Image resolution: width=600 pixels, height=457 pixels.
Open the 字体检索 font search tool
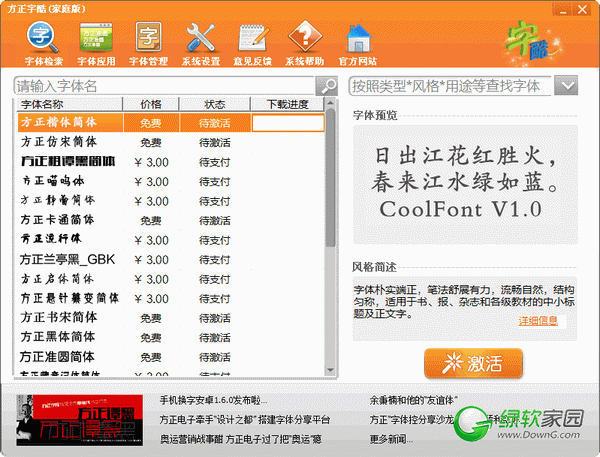43,44
